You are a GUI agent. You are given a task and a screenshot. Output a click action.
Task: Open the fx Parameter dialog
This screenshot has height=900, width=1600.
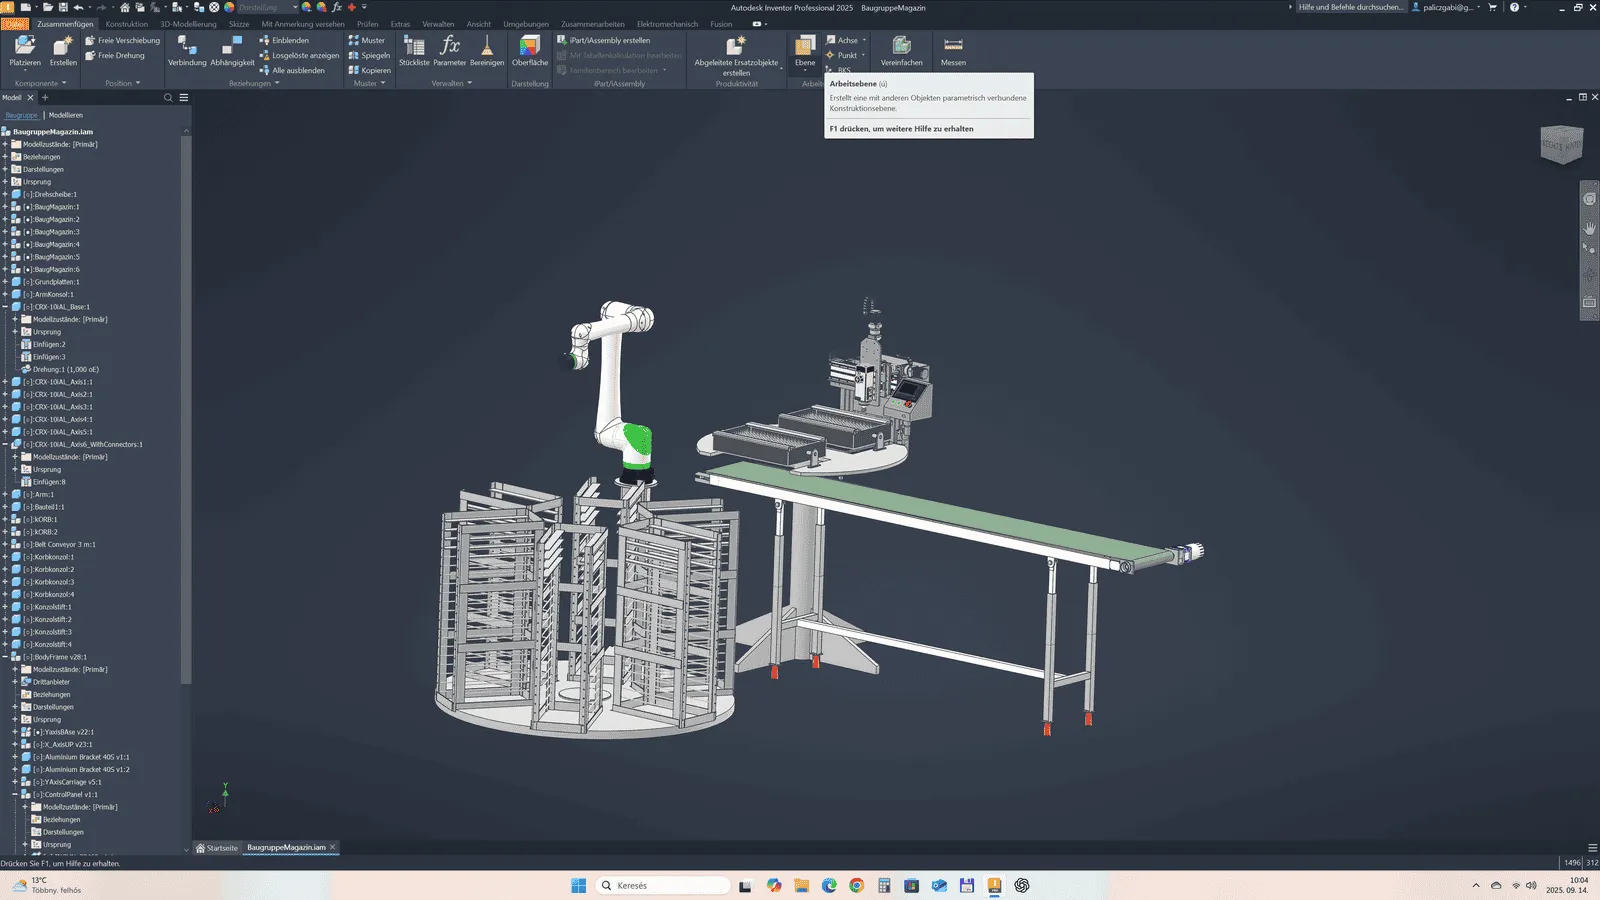(450, 50)
